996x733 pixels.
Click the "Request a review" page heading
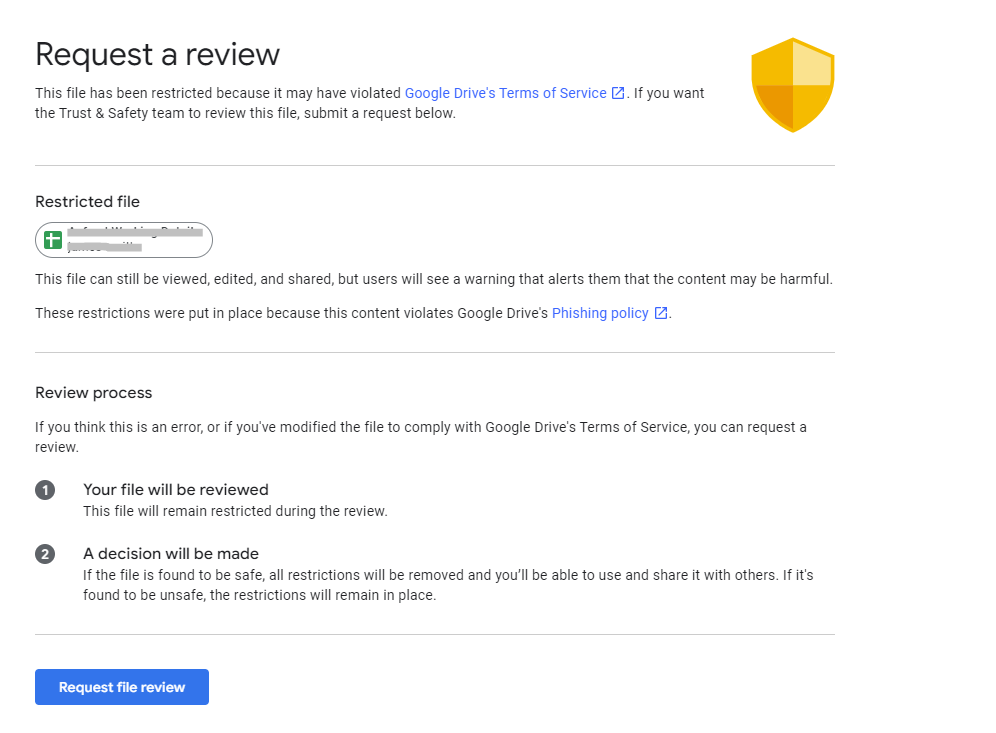click(x=157, y=54)
